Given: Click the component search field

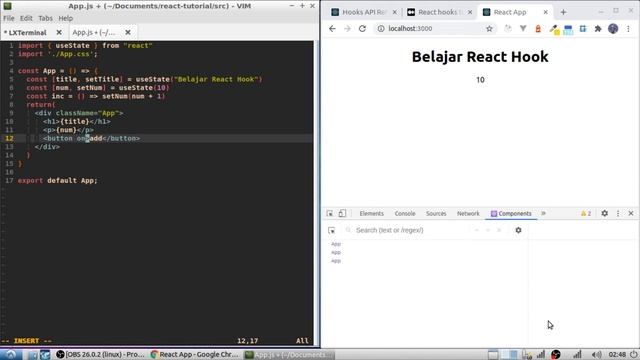Looking at the screenshot, I should pos(408,230).
